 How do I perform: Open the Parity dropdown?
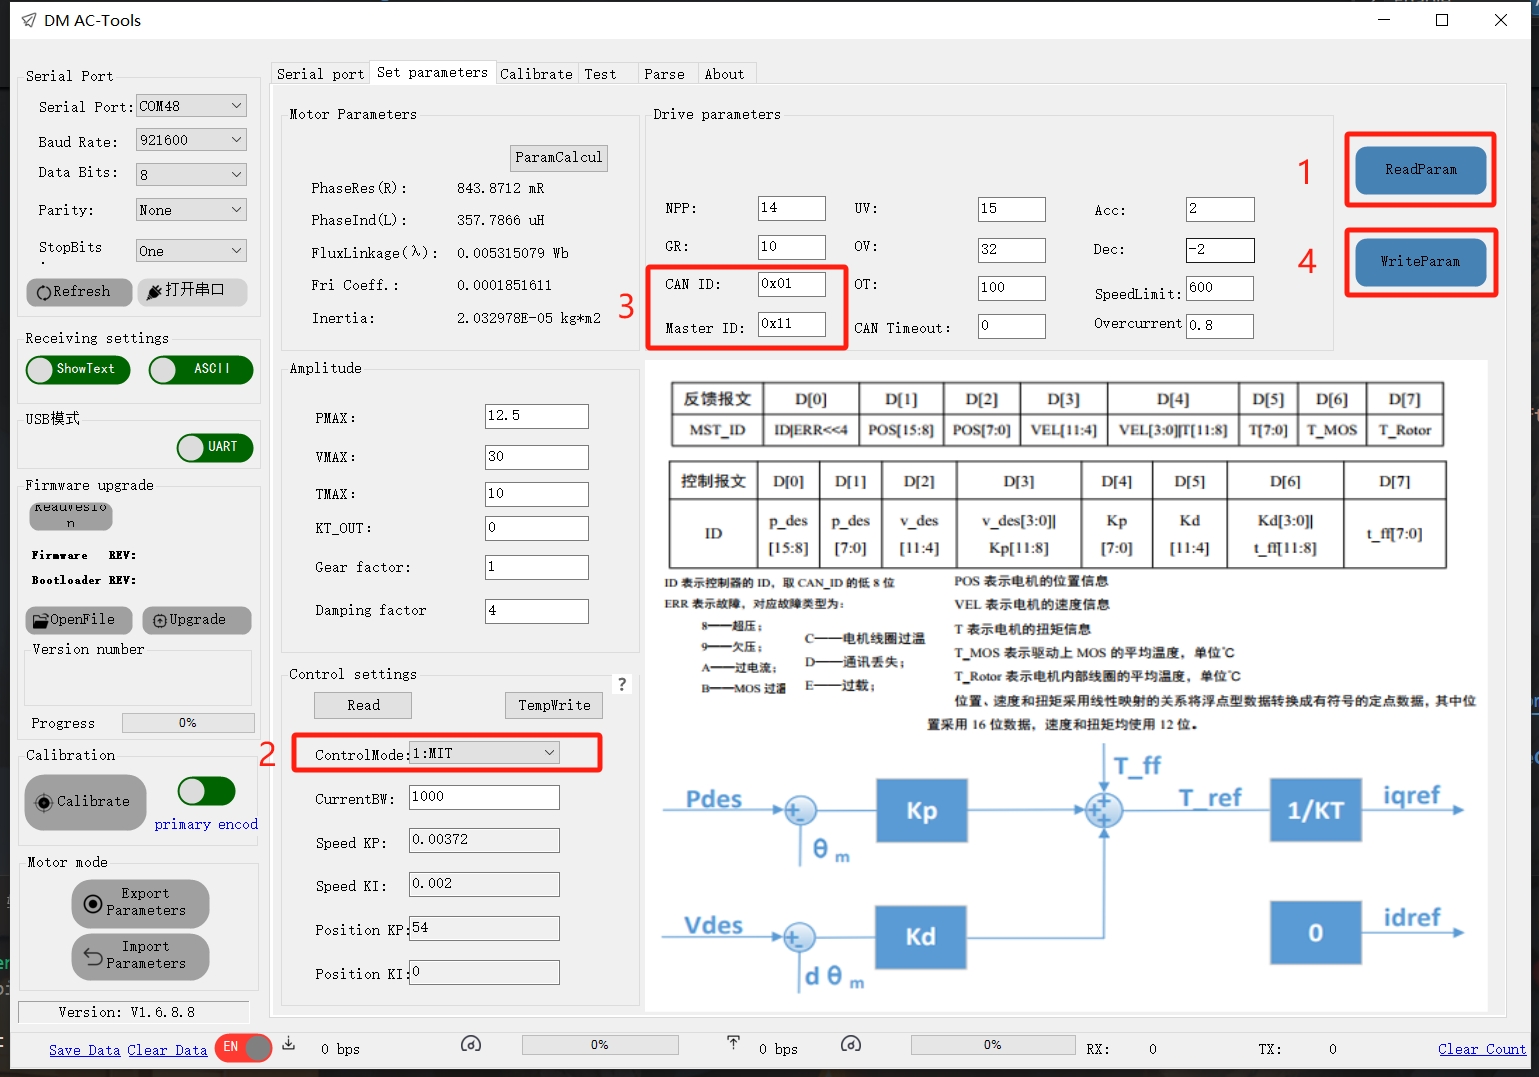(191, 210)
